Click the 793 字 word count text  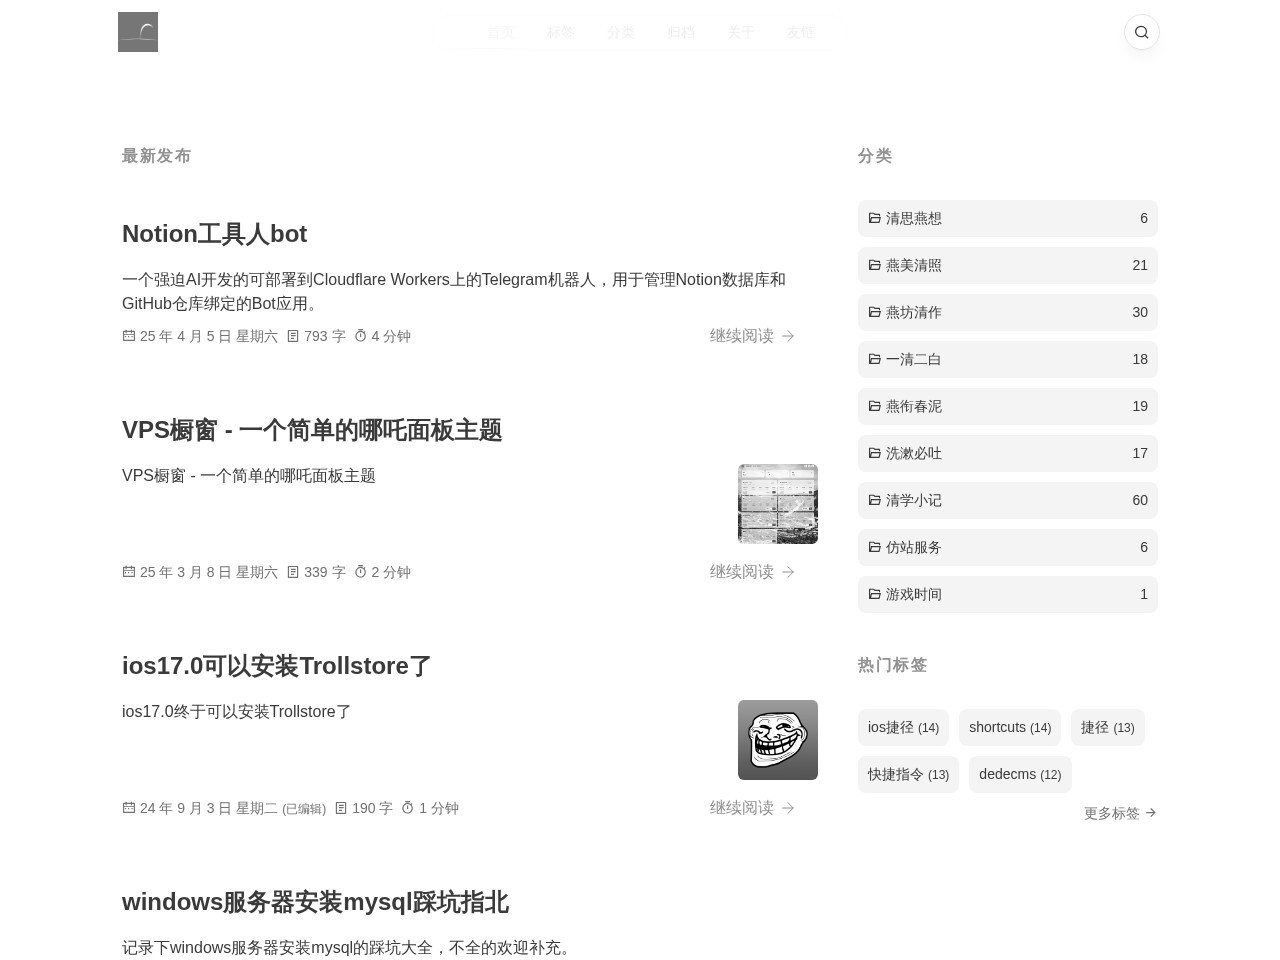[x=325, y=336]
